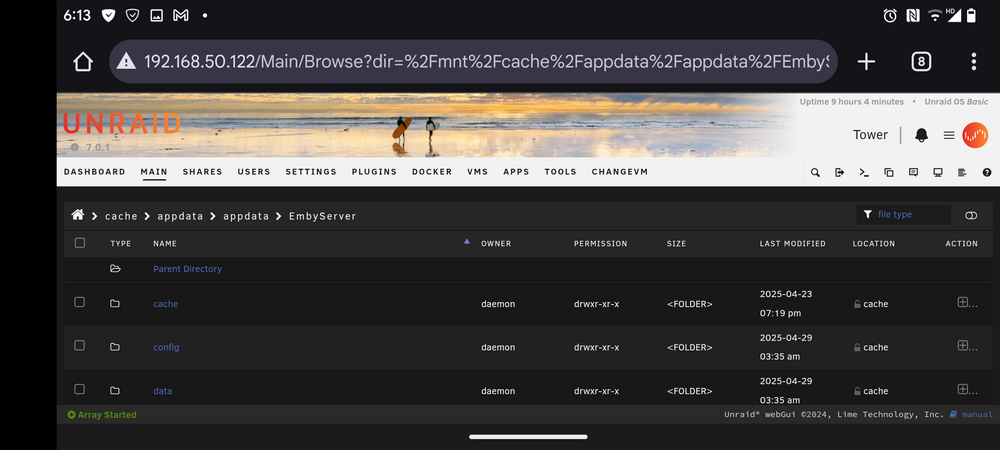1000x450 pixels.
Task: Open the cache folder link
Action: 166,304
